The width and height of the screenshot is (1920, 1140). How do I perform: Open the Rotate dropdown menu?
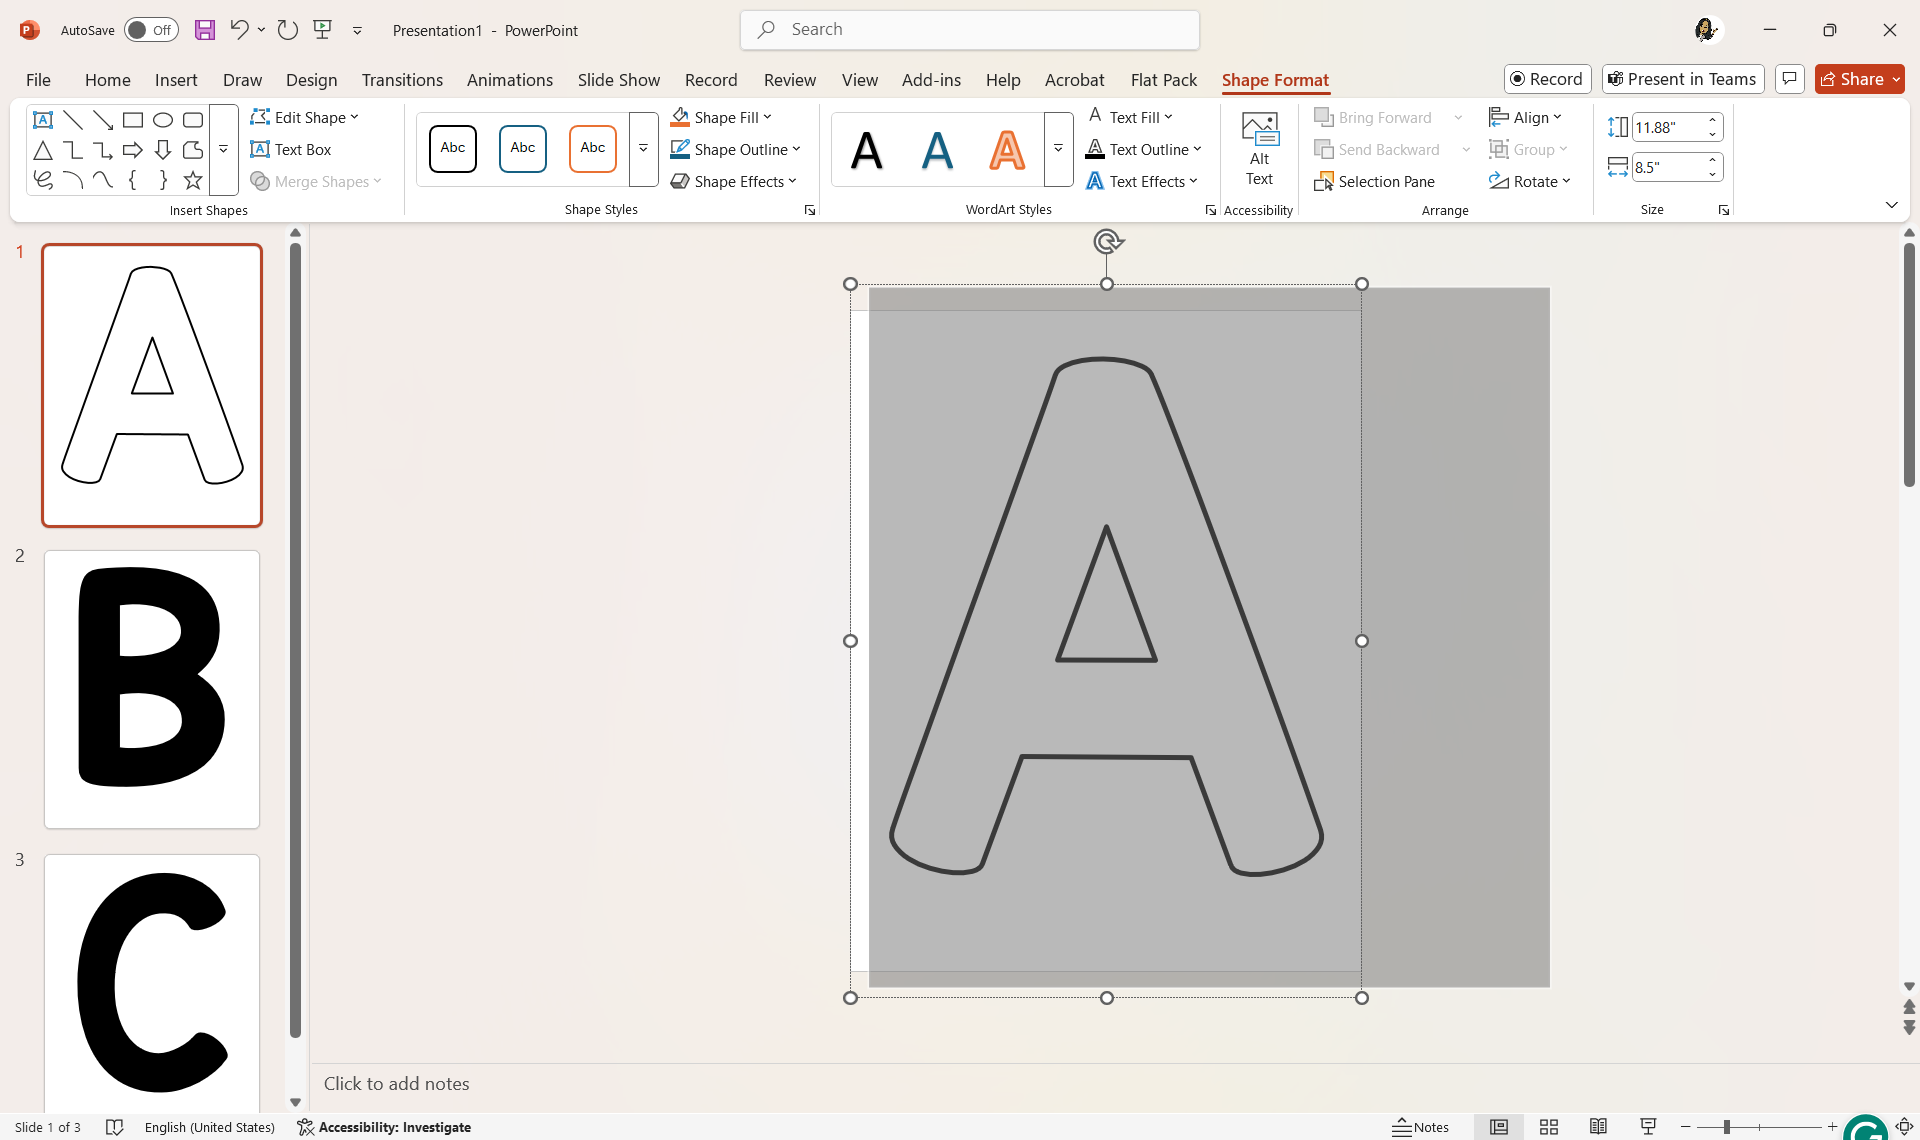[1531, 181]
